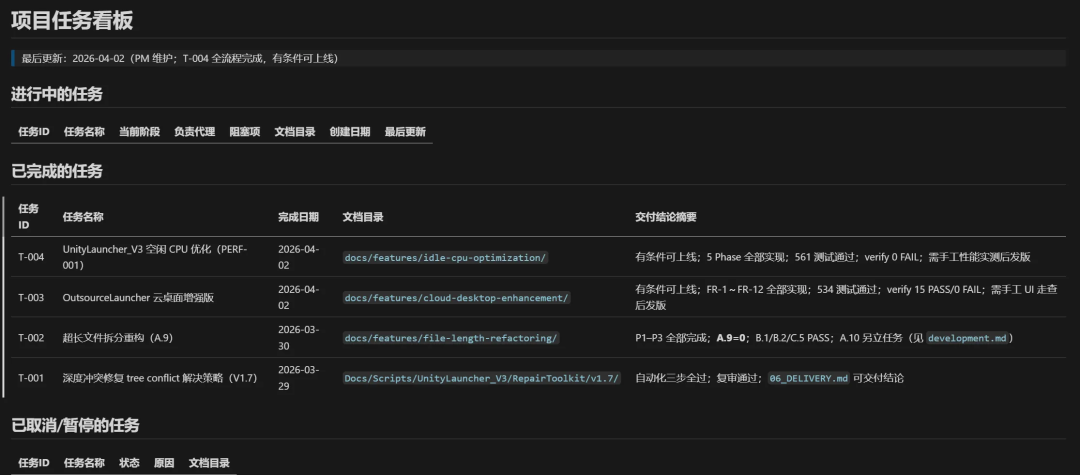Select the T-001 task ID cell
1080x475 pixels.
31,378
